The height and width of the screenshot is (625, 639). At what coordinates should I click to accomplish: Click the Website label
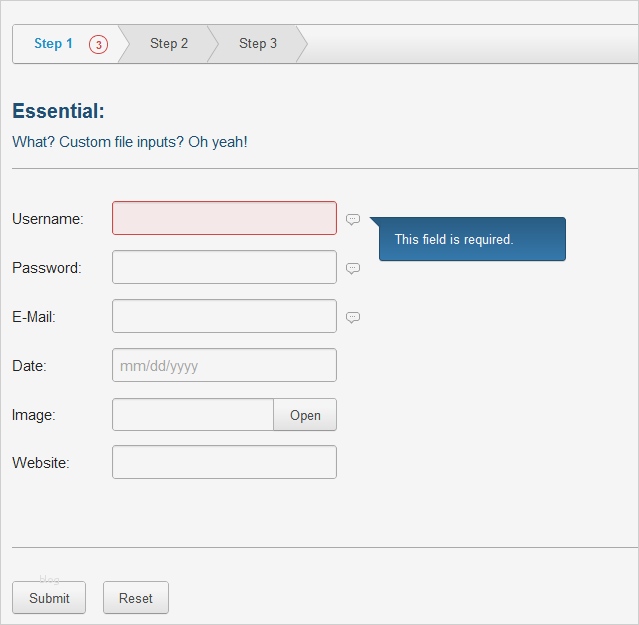tap(41, 463)
